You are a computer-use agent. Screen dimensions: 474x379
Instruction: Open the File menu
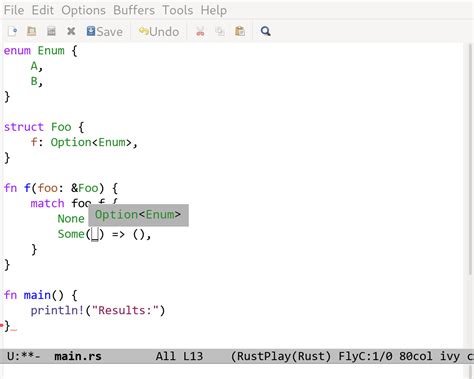pos(14,10)
